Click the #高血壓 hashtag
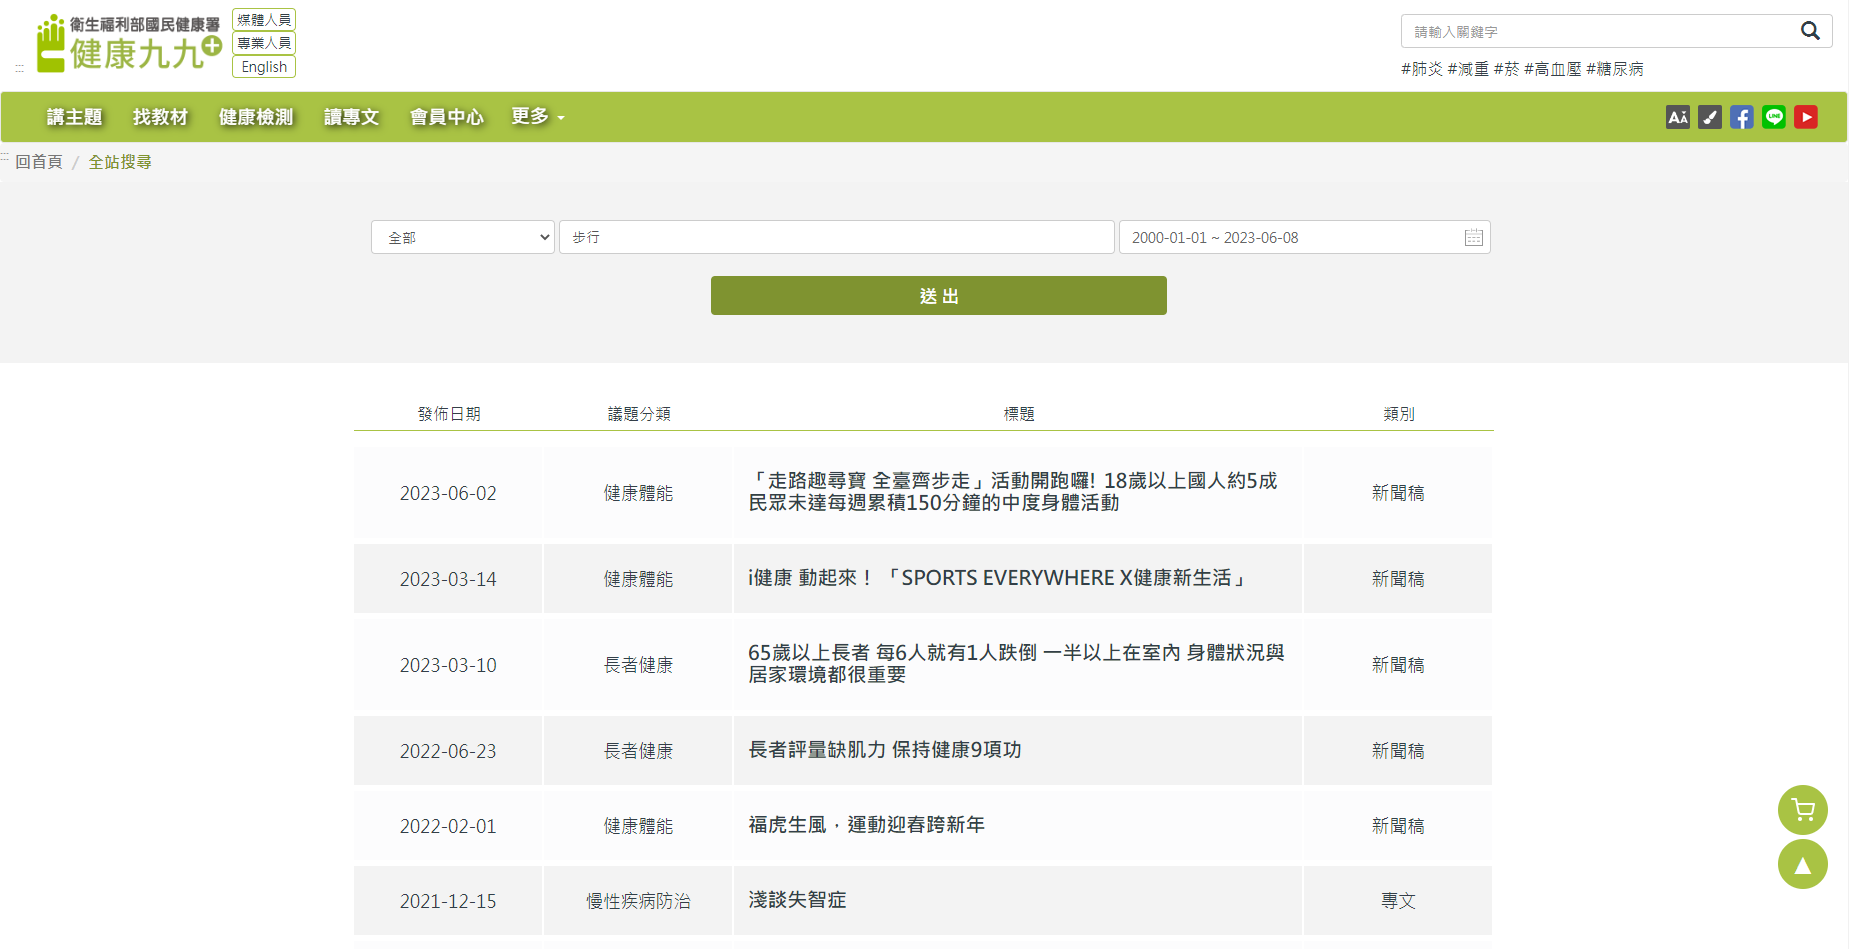 point(1553,69)
